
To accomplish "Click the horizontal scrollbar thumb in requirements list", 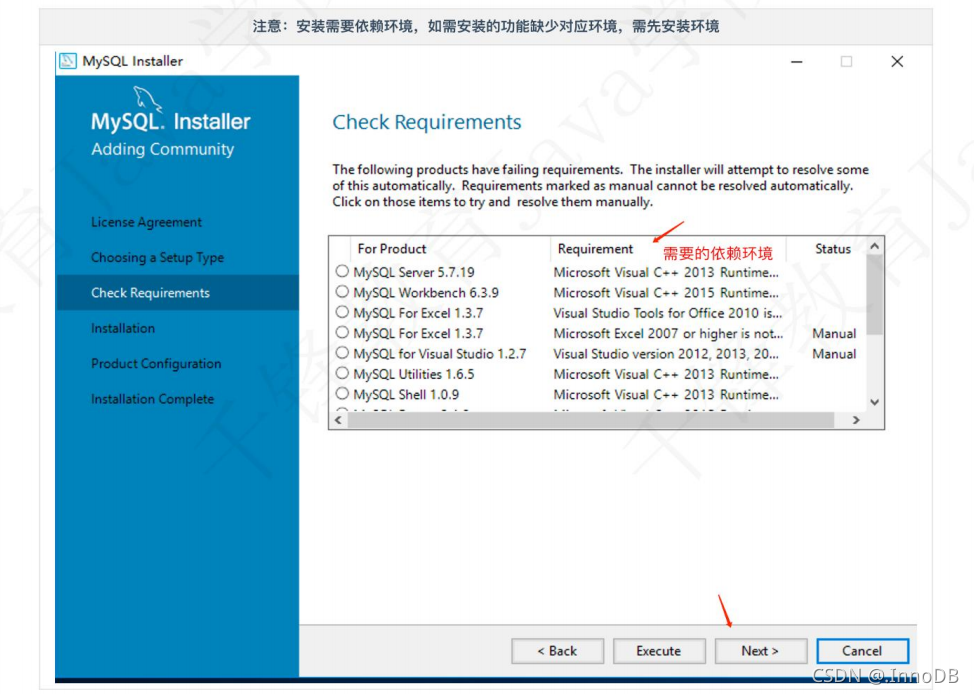I will (x=590, y=420).
